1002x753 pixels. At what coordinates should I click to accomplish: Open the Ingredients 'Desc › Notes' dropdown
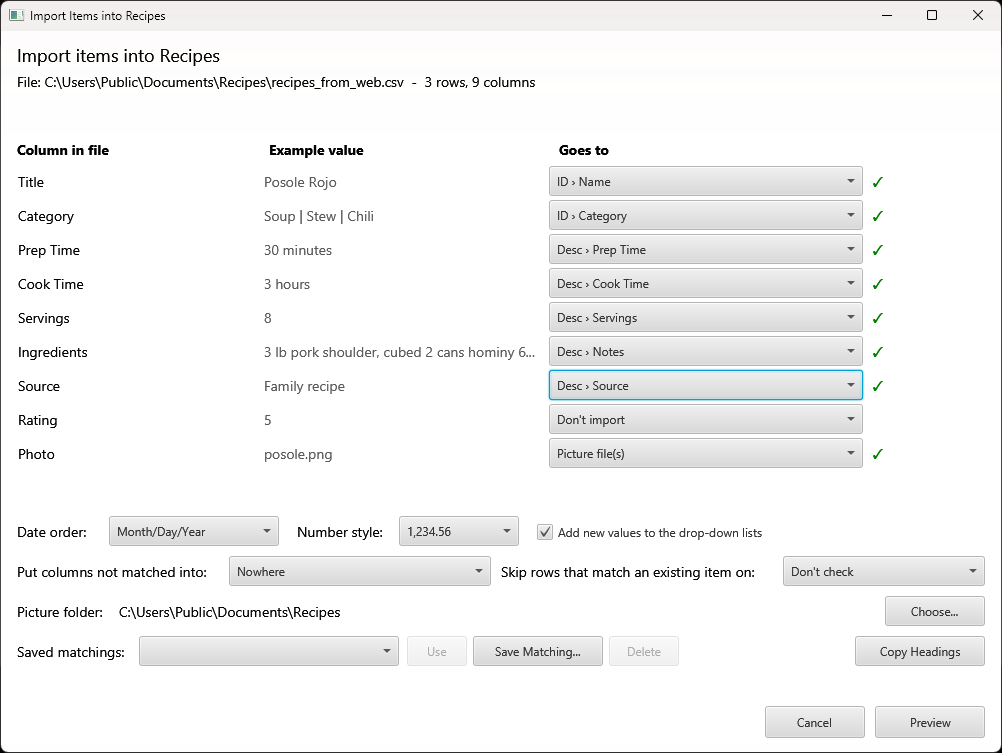(x=705, y=351)
